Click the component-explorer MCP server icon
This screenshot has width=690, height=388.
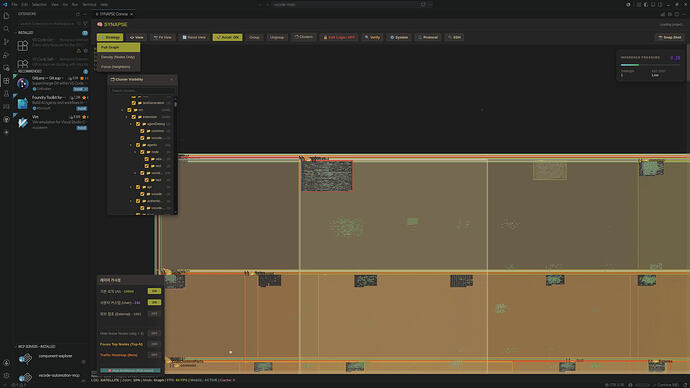point(25,359)
